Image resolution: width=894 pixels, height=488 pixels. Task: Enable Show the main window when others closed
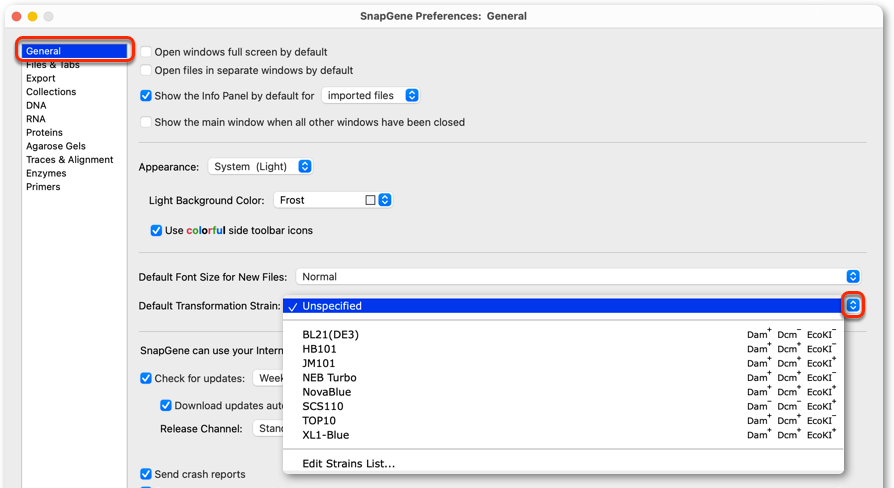pyautogui.click(x=146, y=122)
